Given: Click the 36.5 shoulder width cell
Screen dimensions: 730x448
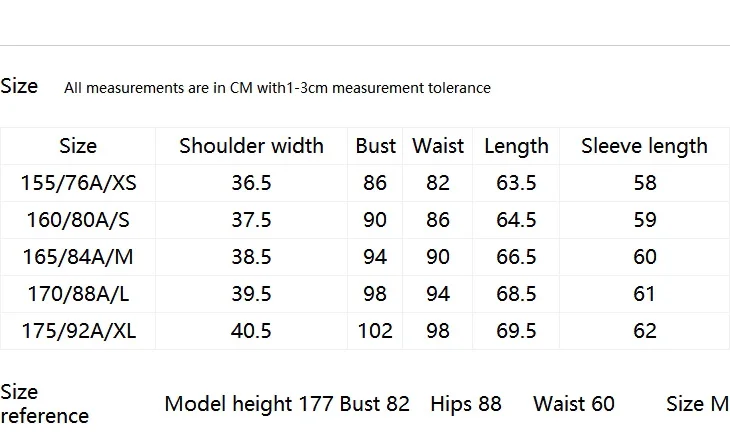Looking at the screenshot, I should (251, 183).
